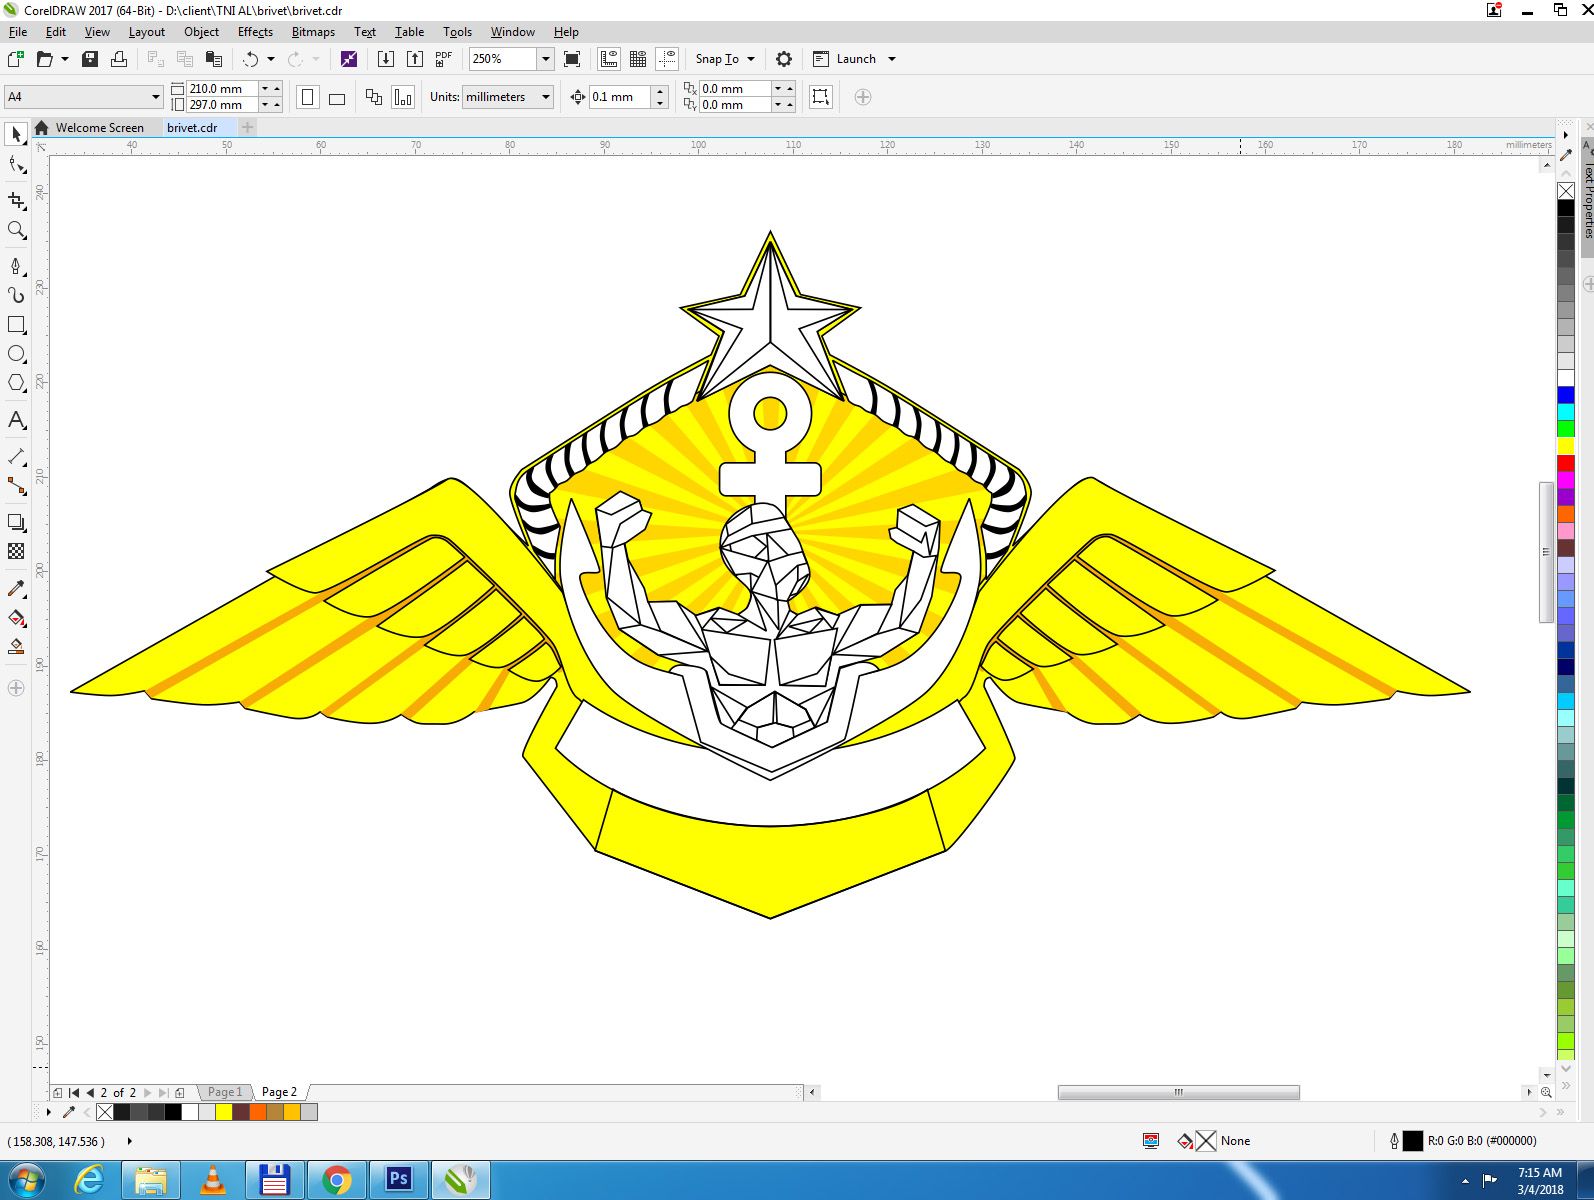Click the page width 210.0 mm field

[222, 88]
